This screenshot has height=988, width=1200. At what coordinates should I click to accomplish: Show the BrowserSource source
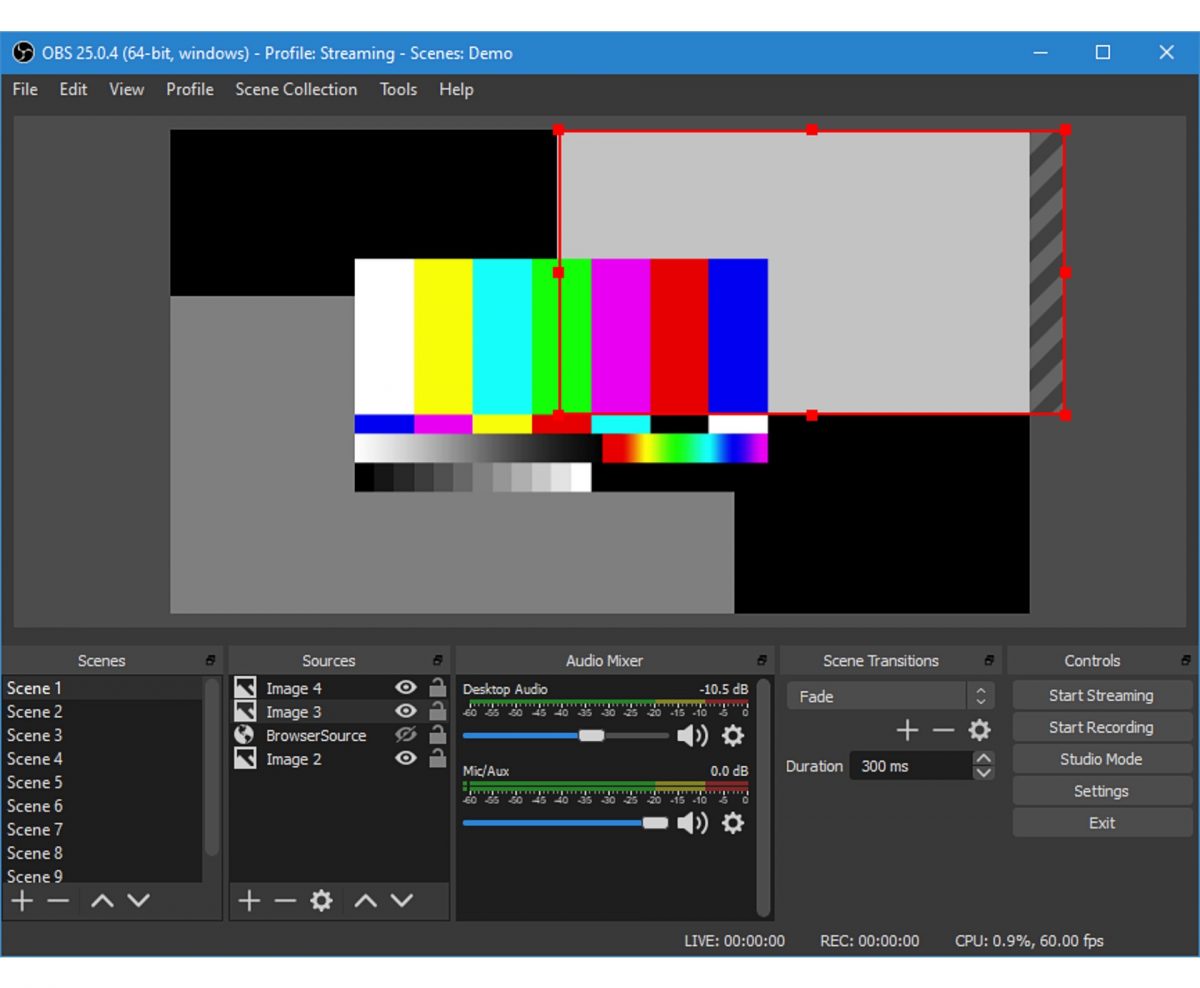(405, 735)
